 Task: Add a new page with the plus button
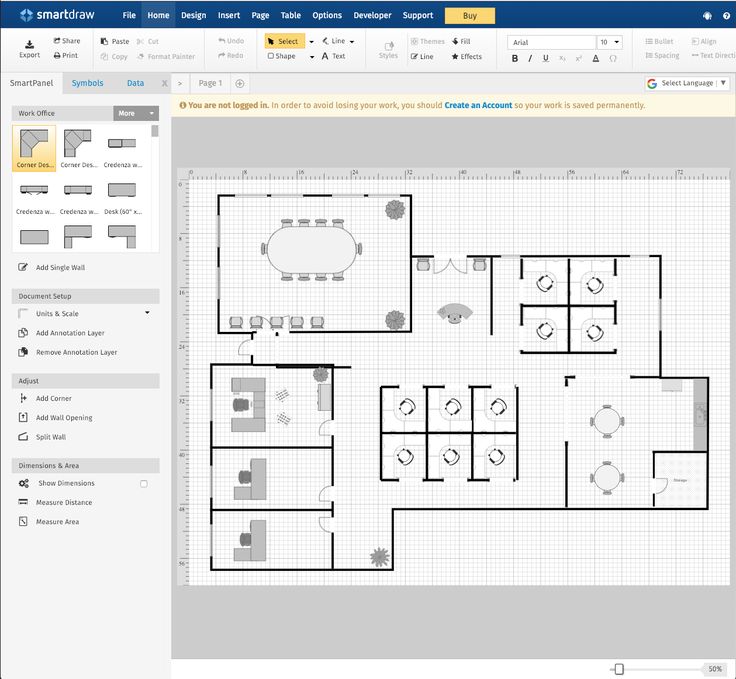[x=239, y=84]
